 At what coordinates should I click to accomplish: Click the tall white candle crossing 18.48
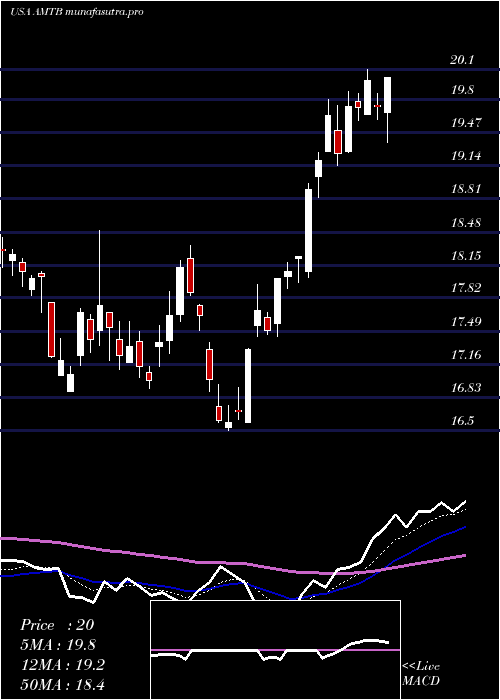tap(308, 230)
